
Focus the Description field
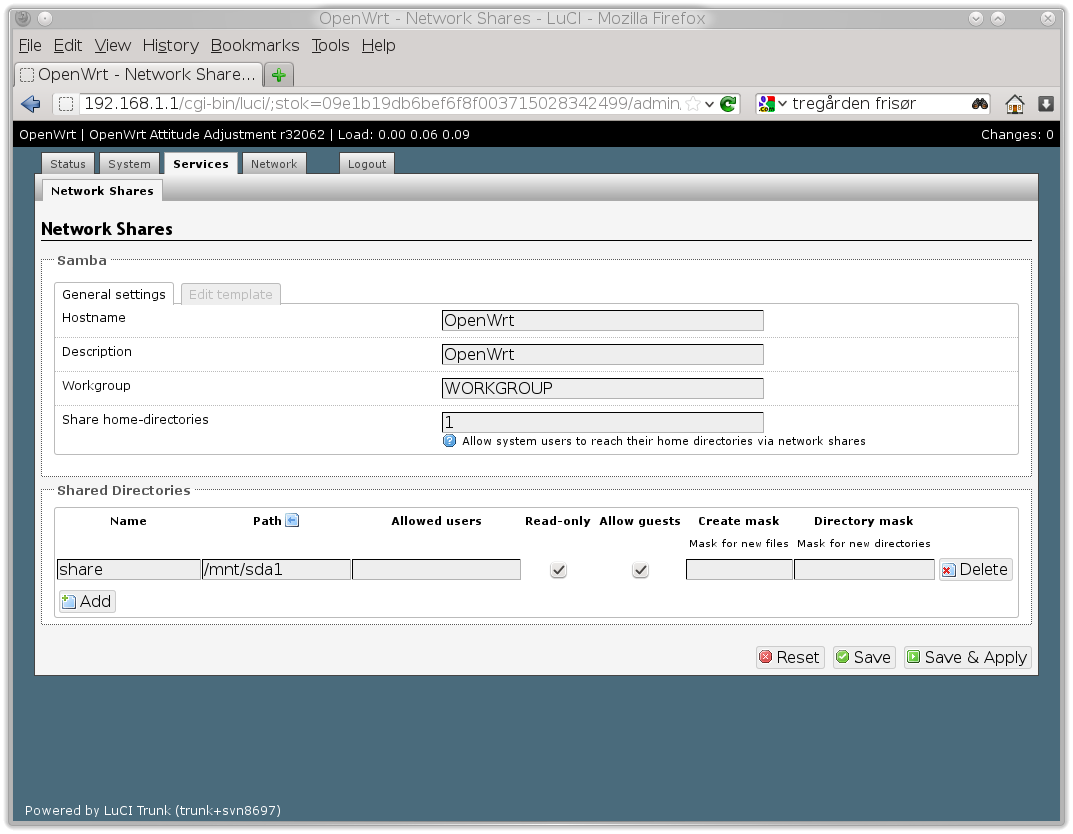click(x=602, y=354)
